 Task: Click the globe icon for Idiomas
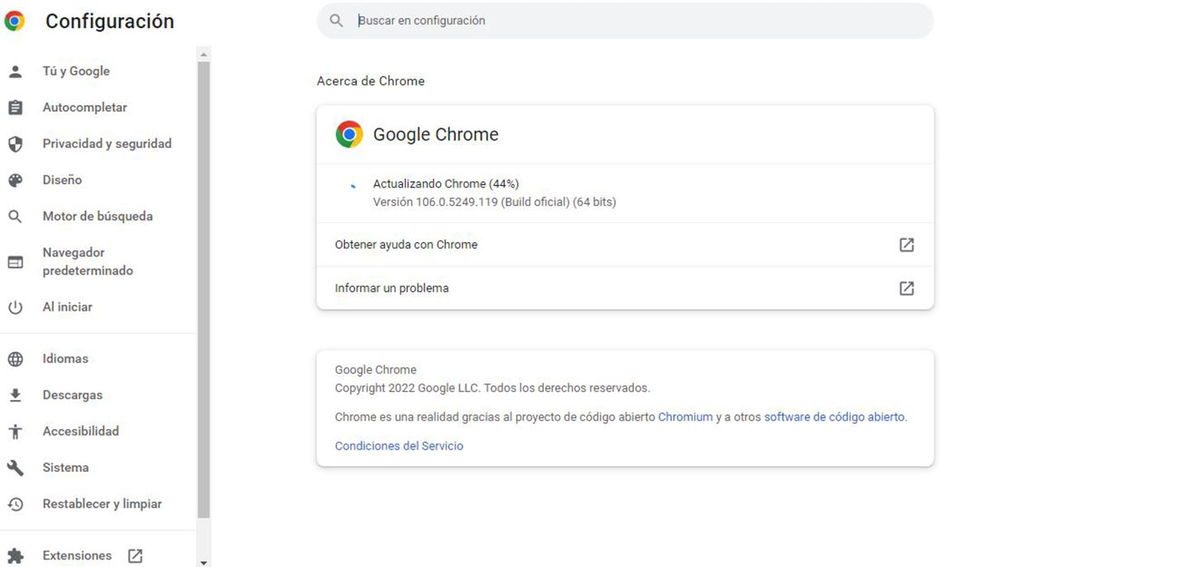15,359
